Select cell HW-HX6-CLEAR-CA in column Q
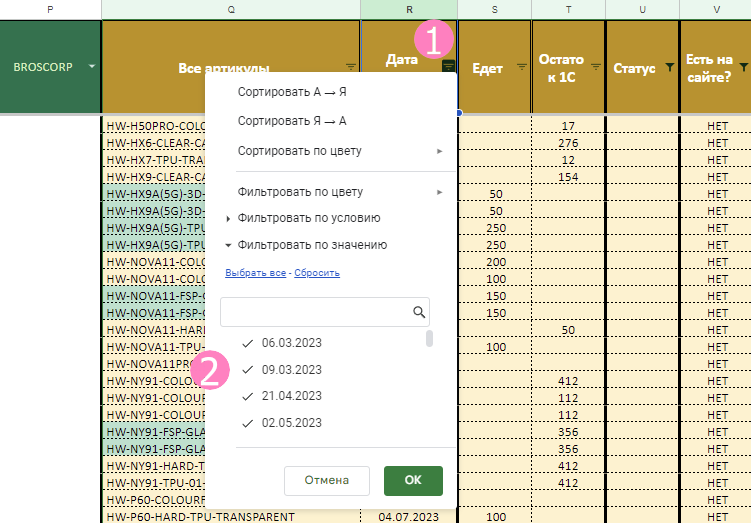 tap(154, 143)
